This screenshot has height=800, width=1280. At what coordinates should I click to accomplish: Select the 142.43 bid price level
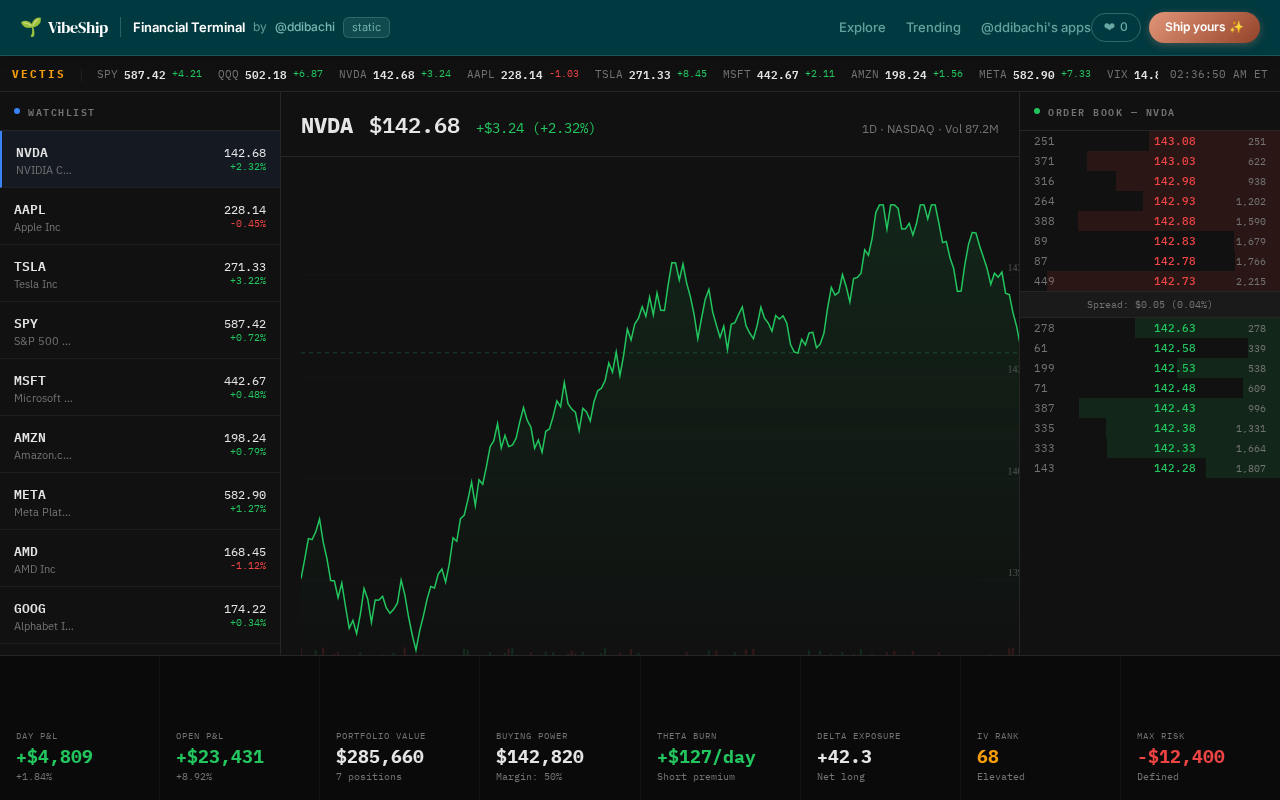pos(1150,408)
